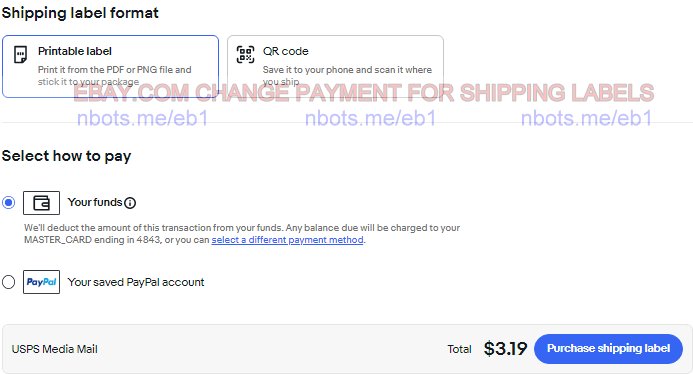Click the $3.19 total amount
The image size is (693, 374).
(x=505, y=349)
